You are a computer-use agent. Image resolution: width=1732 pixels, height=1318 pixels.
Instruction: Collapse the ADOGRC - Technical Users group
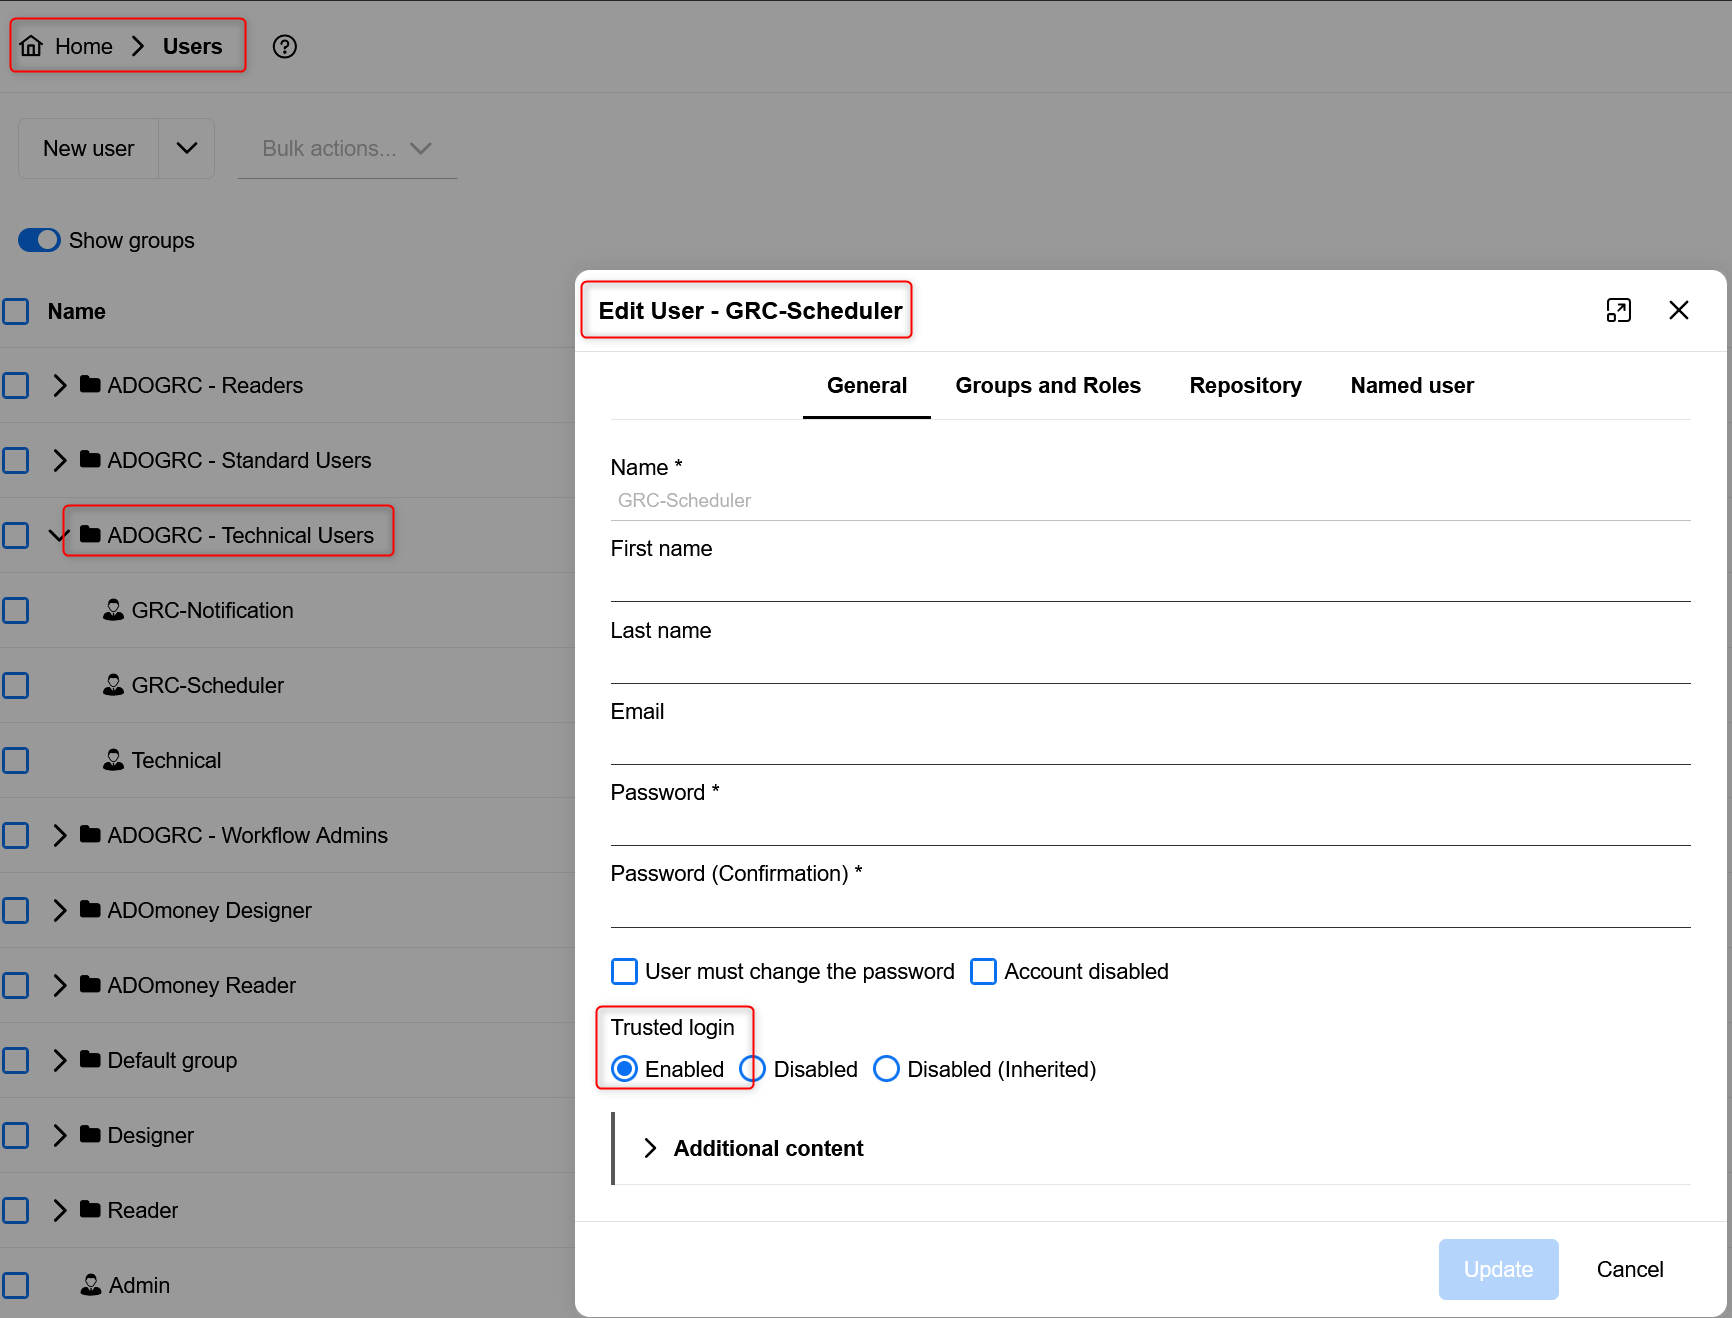[58, 535]
